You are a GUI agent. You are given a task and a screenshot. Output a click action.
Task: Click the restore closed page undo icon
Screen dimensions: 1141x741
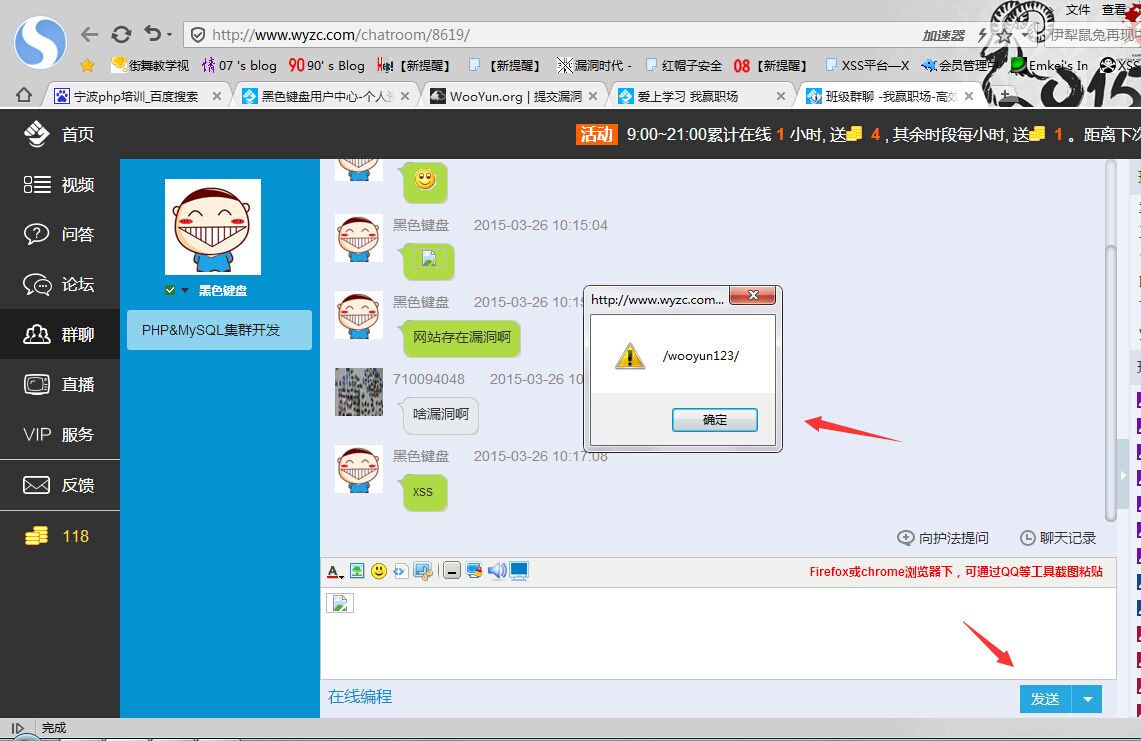click(x=153, y=33)
